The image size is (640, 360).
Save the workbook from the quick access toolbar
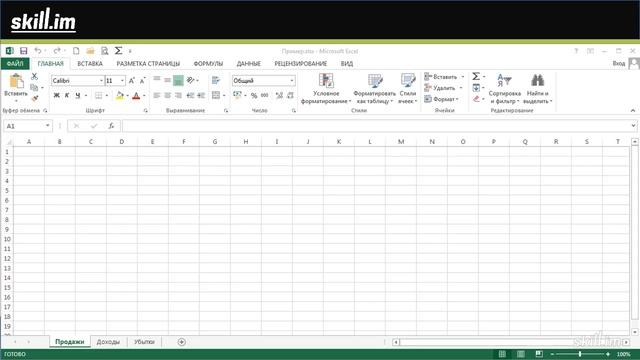[x=23, y=51]
